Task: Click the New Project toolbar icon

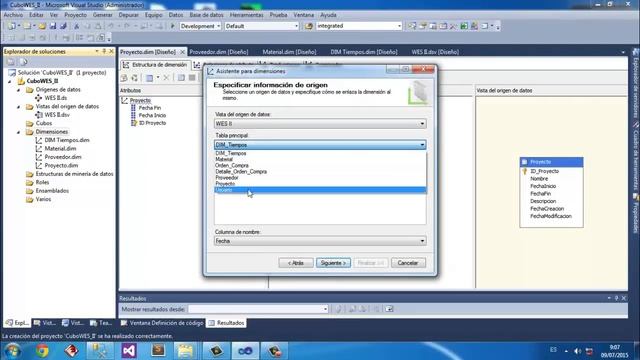Action: 11,26
